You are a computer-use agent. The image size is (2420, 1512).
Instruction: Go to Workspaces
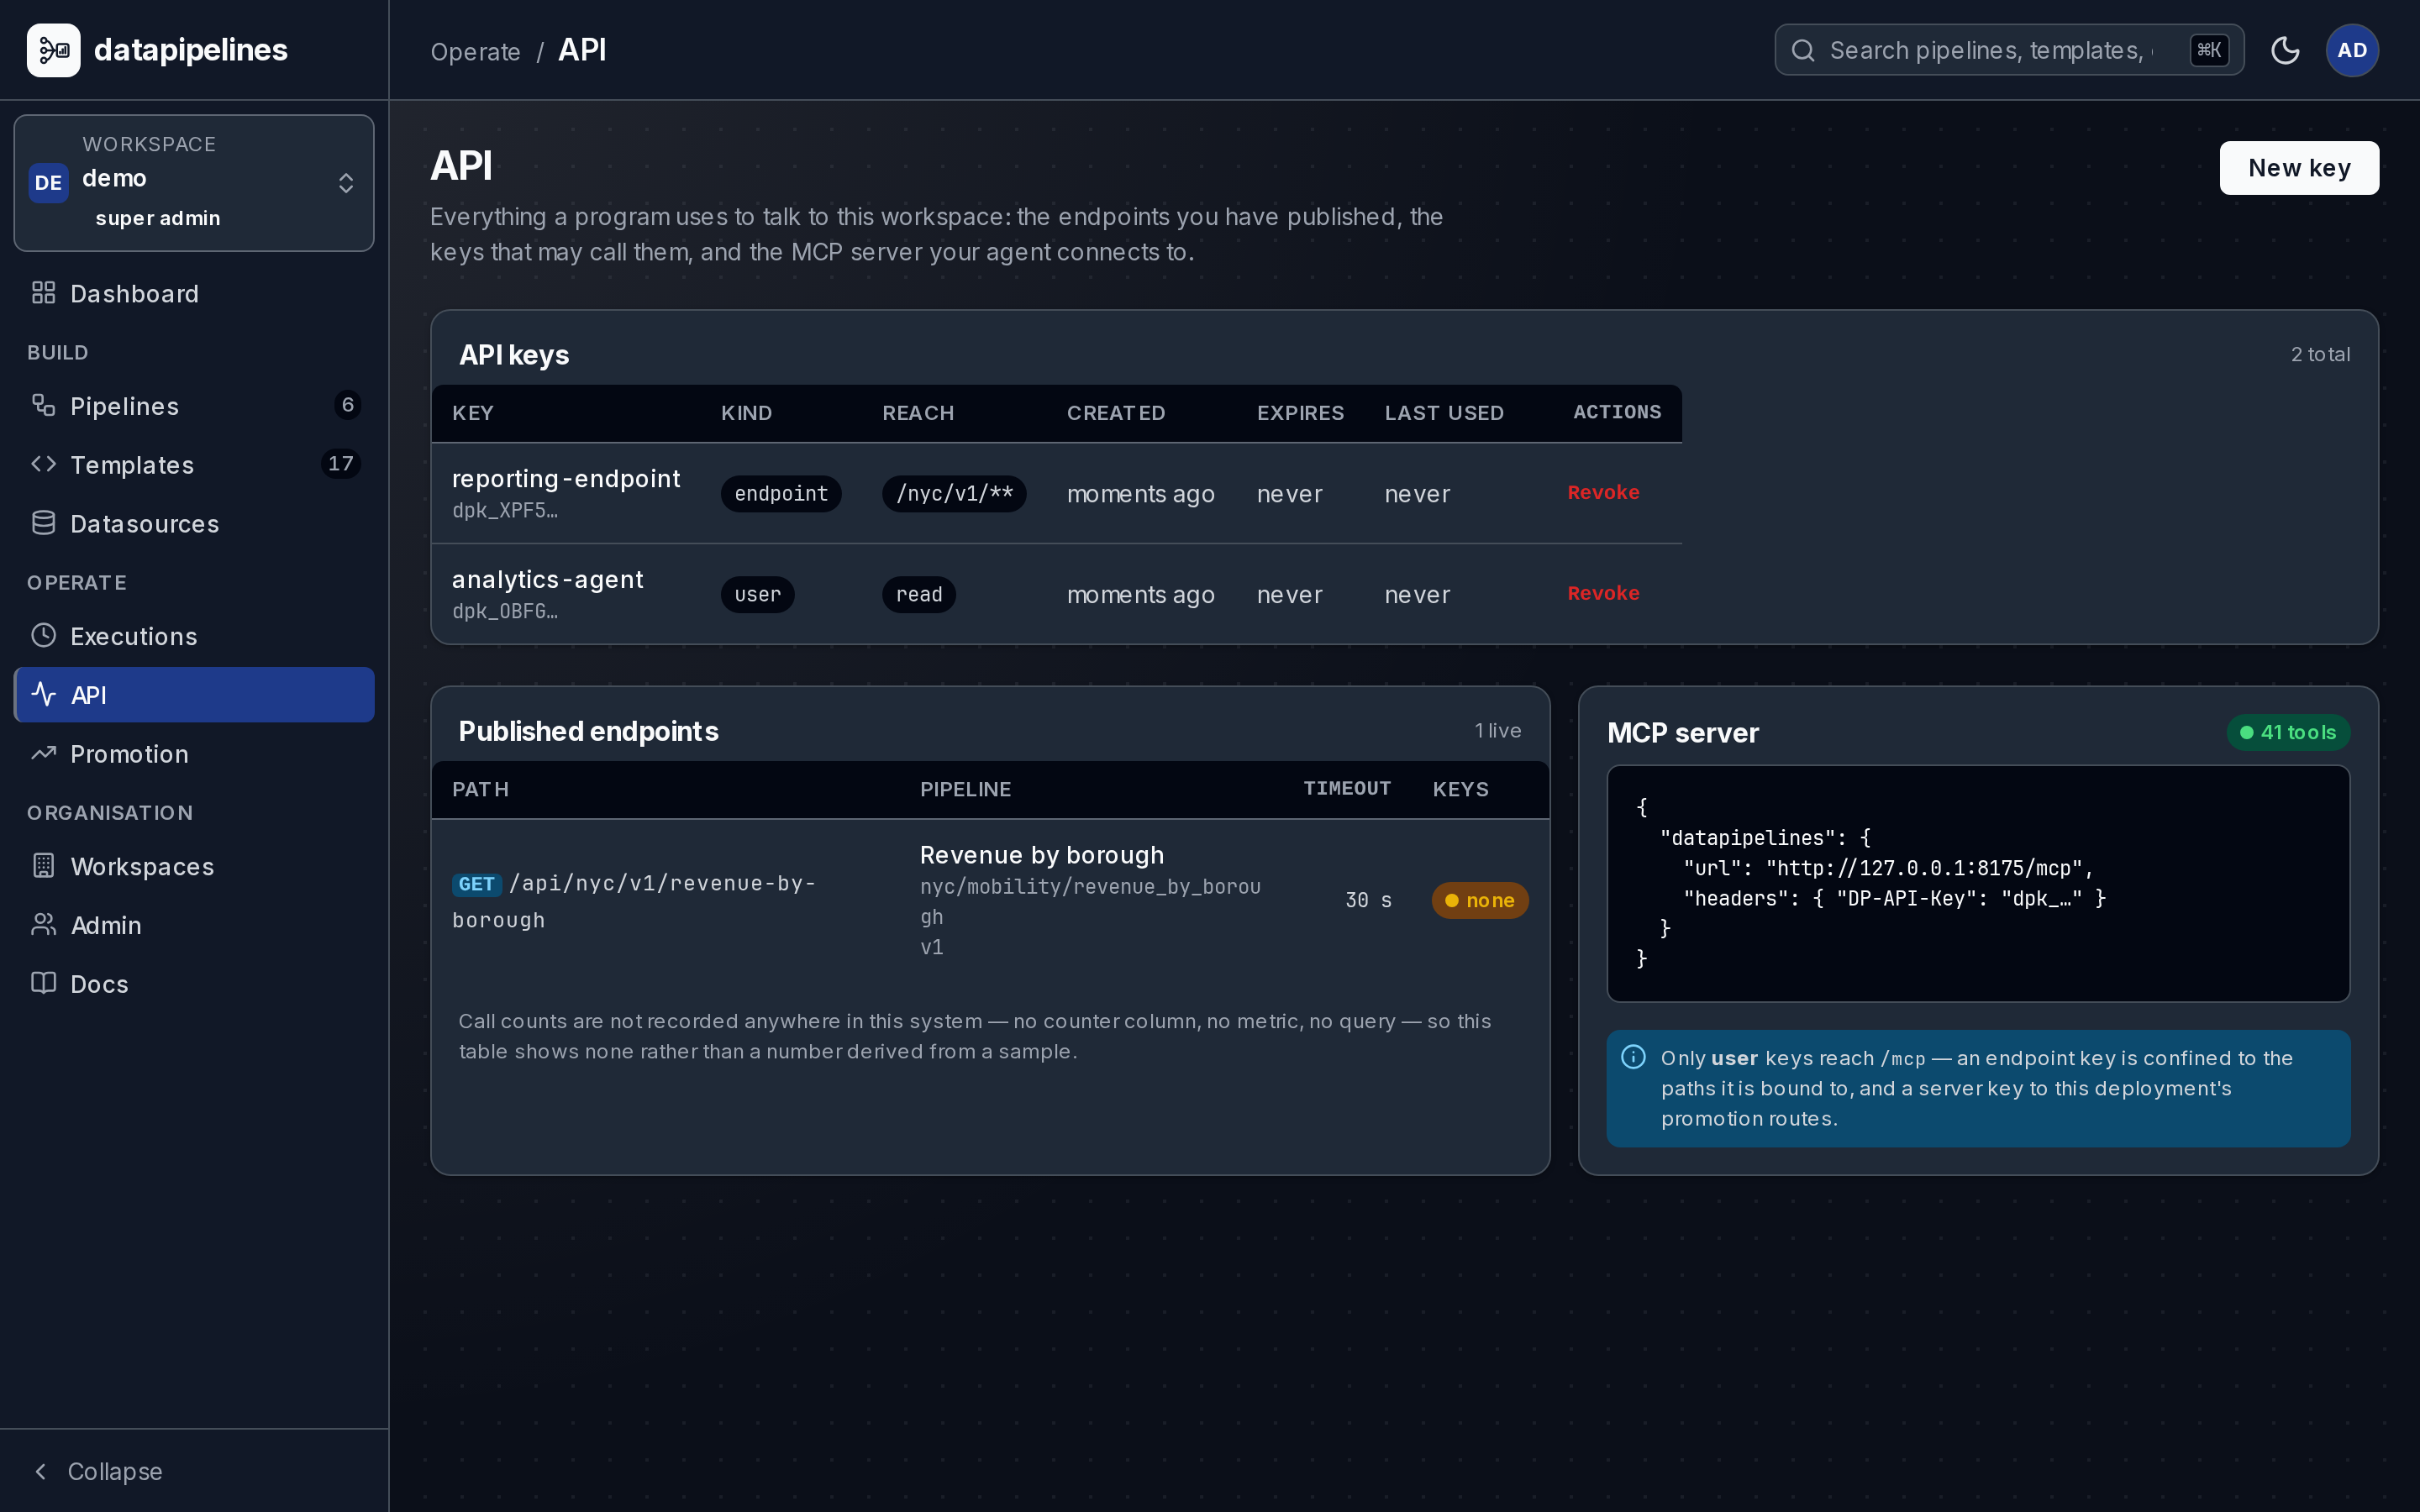coord(194,866)
